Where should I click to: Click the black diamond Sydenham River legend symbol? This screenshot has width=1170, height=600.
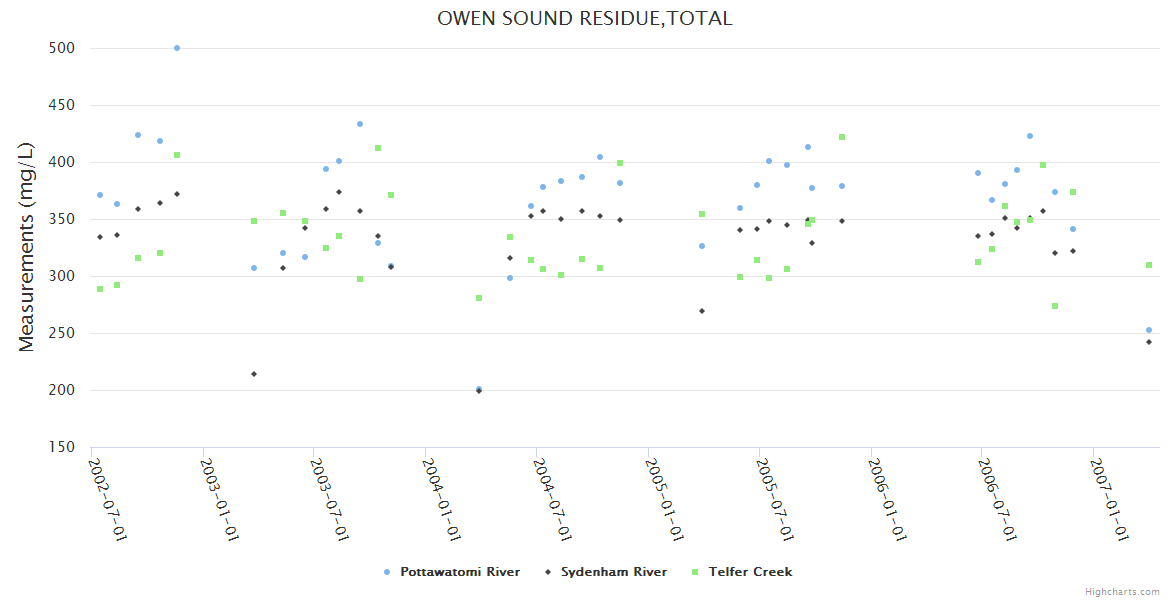[547, 572]
